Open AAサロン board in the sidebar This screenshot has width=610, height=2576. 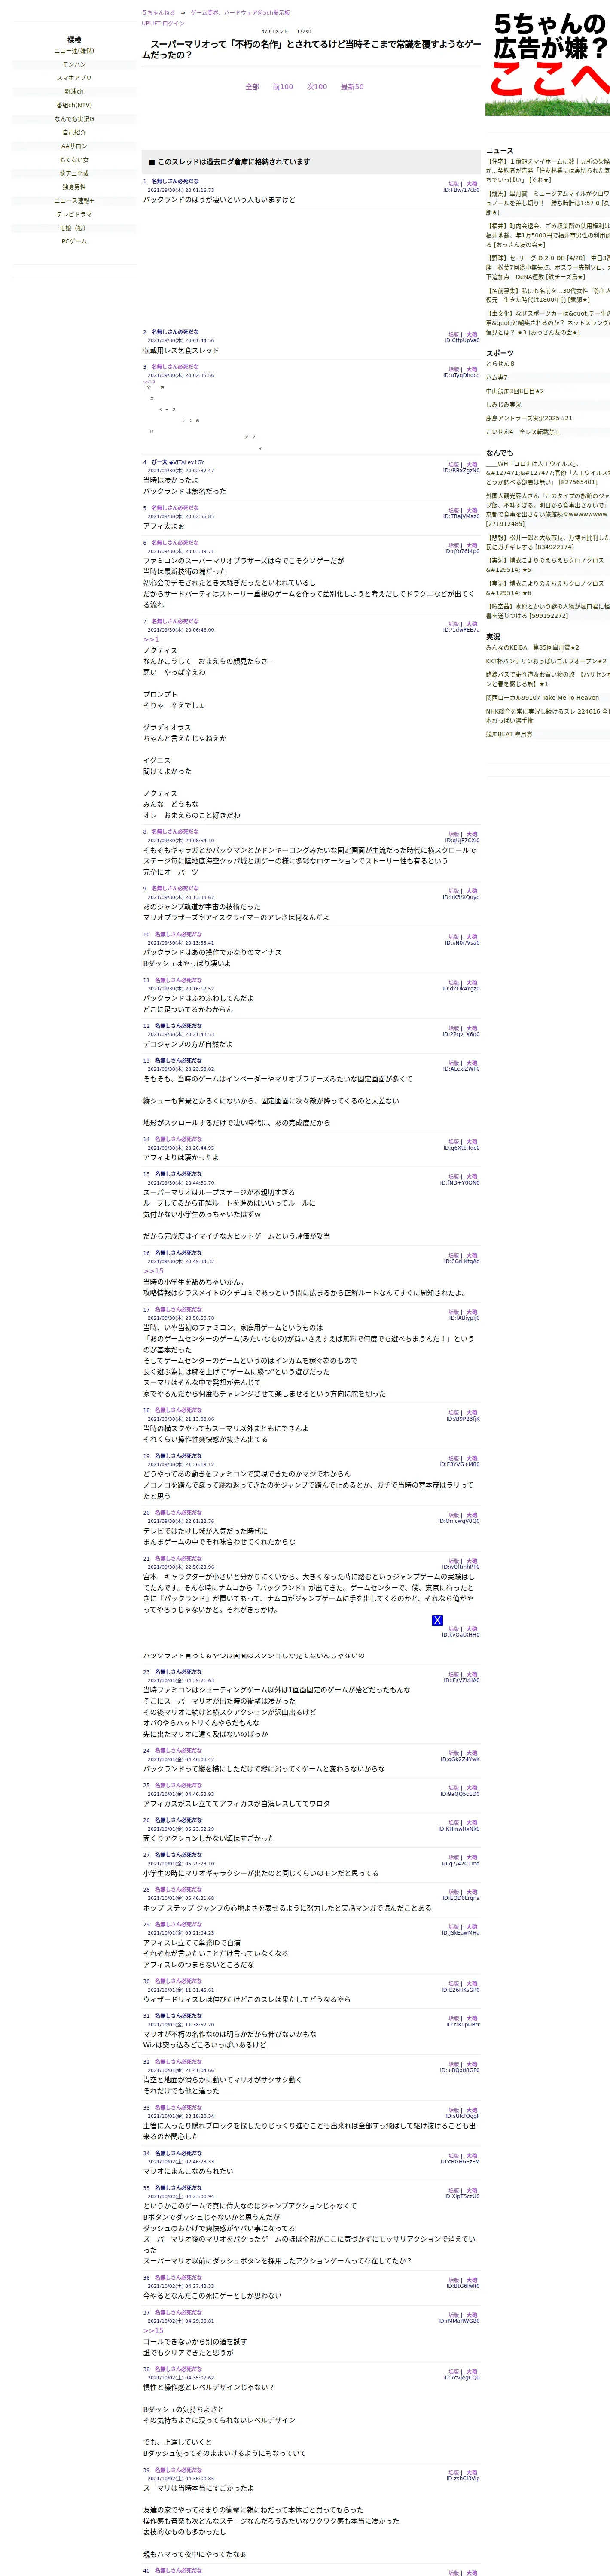(74, 146)
